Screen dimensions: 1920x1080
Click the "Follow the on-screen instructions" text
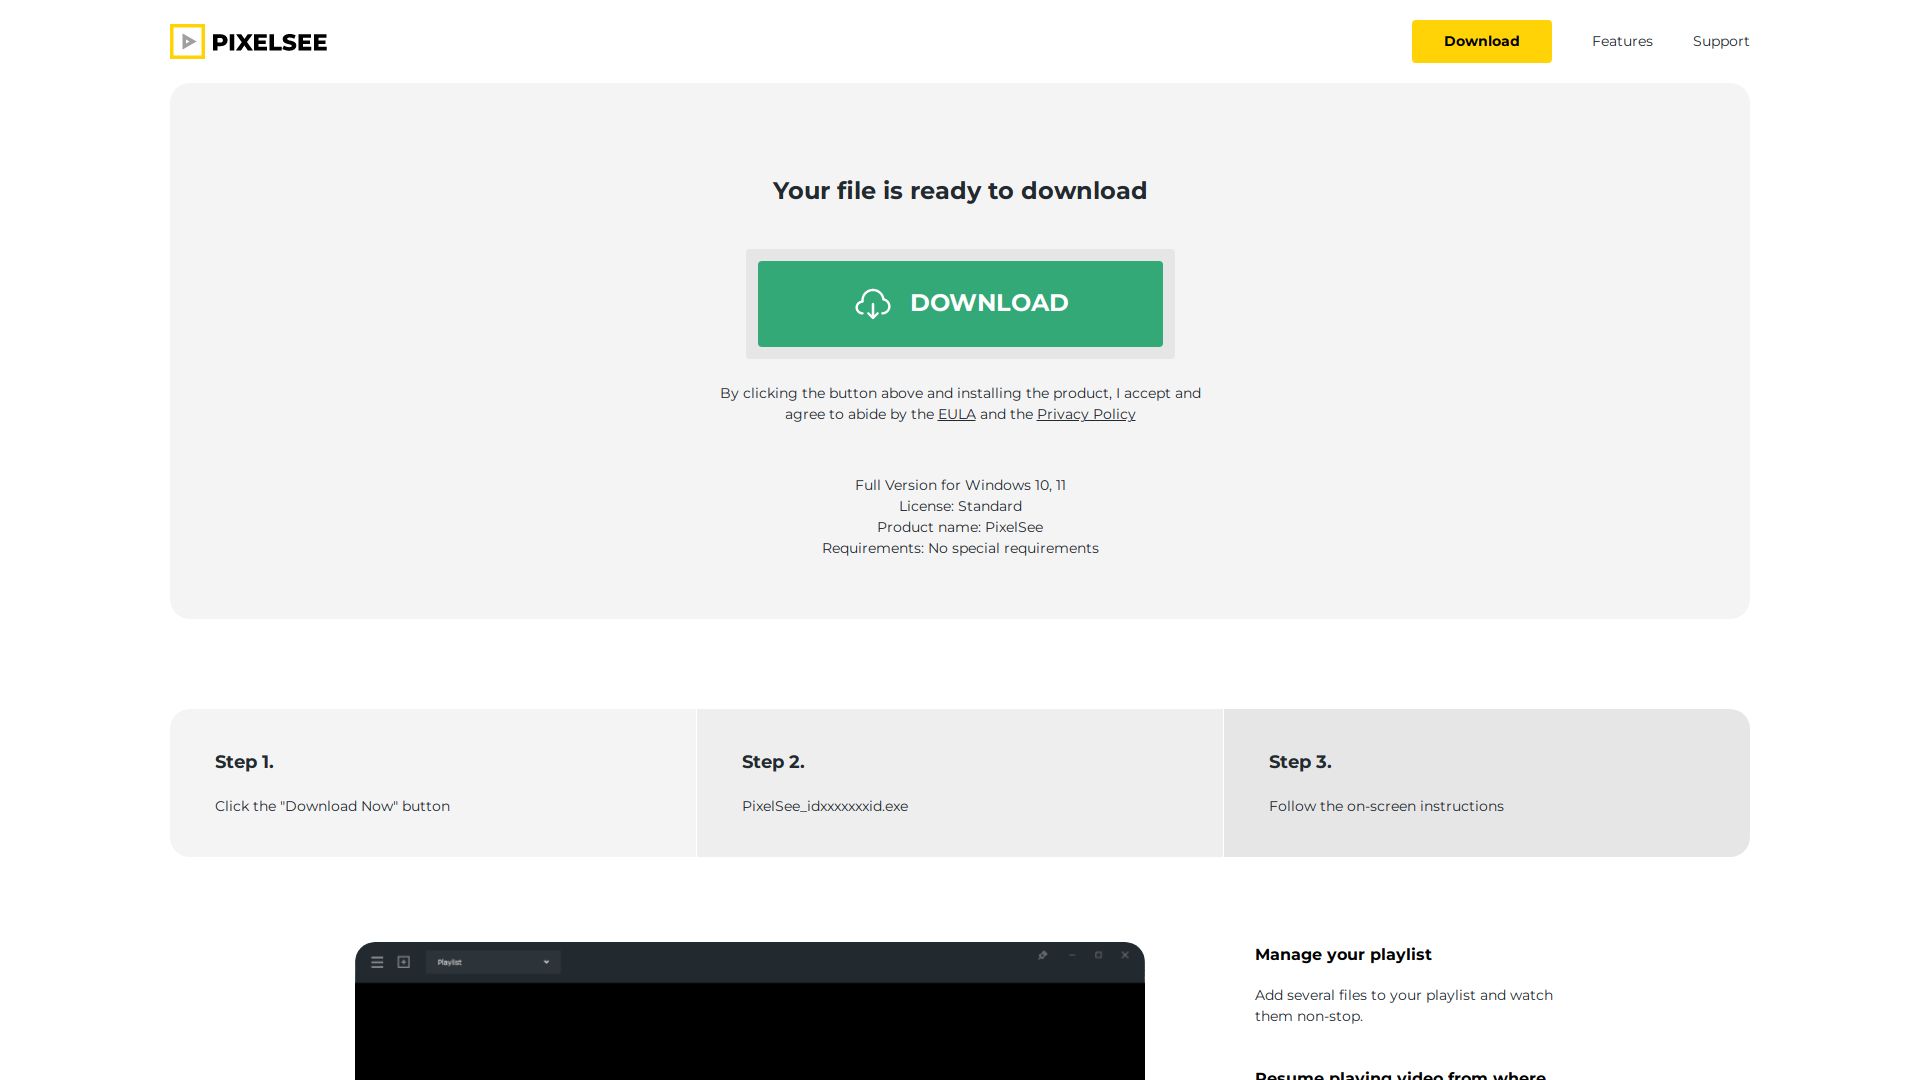(x=1386, y=806)
